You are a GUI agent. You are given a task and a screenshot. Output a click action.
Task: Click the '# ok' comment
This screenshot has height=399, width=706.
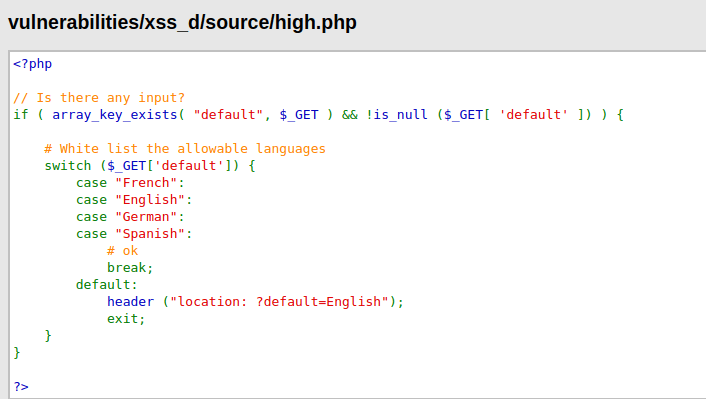pos(122,251)
